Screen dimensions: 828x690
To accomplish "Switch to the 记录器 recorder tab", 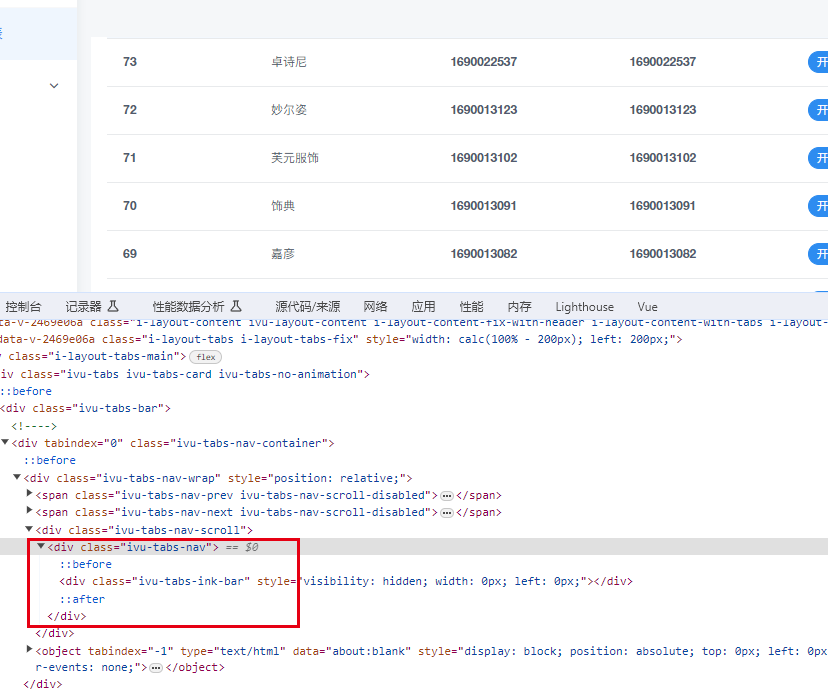I will click(83, 307).
